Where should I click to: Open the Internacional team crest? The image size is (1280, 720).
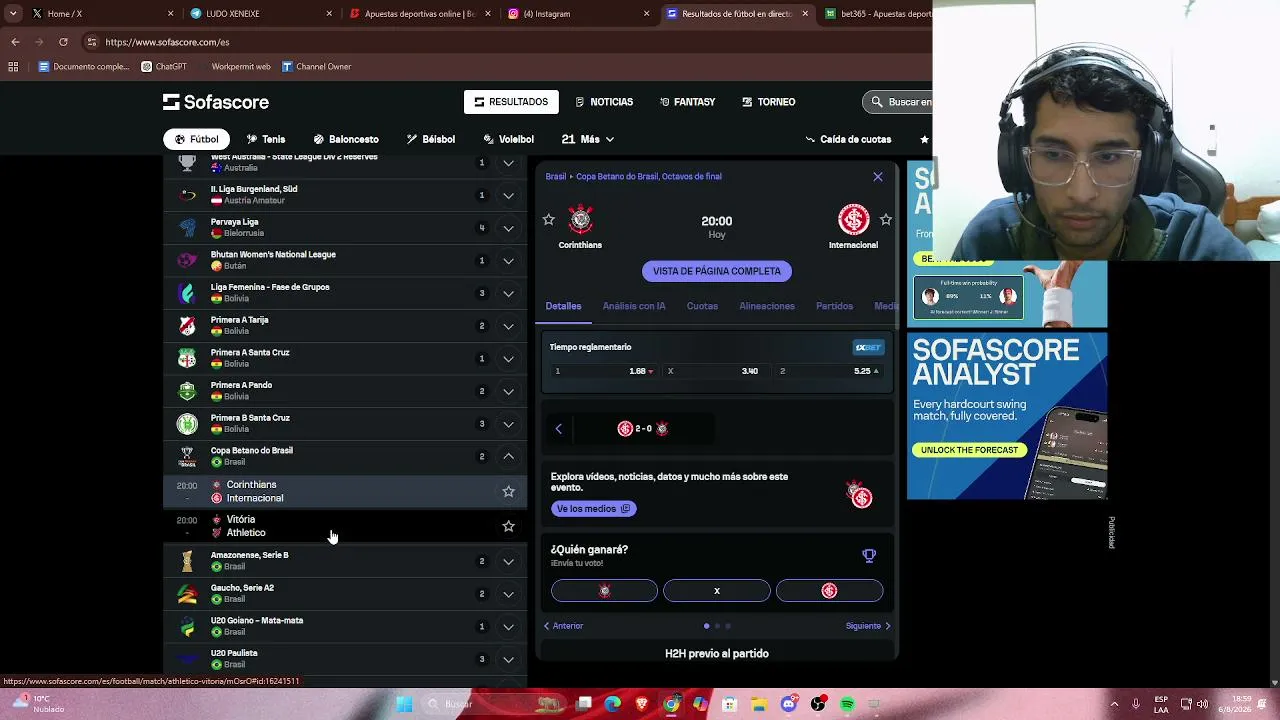point(853,219)
